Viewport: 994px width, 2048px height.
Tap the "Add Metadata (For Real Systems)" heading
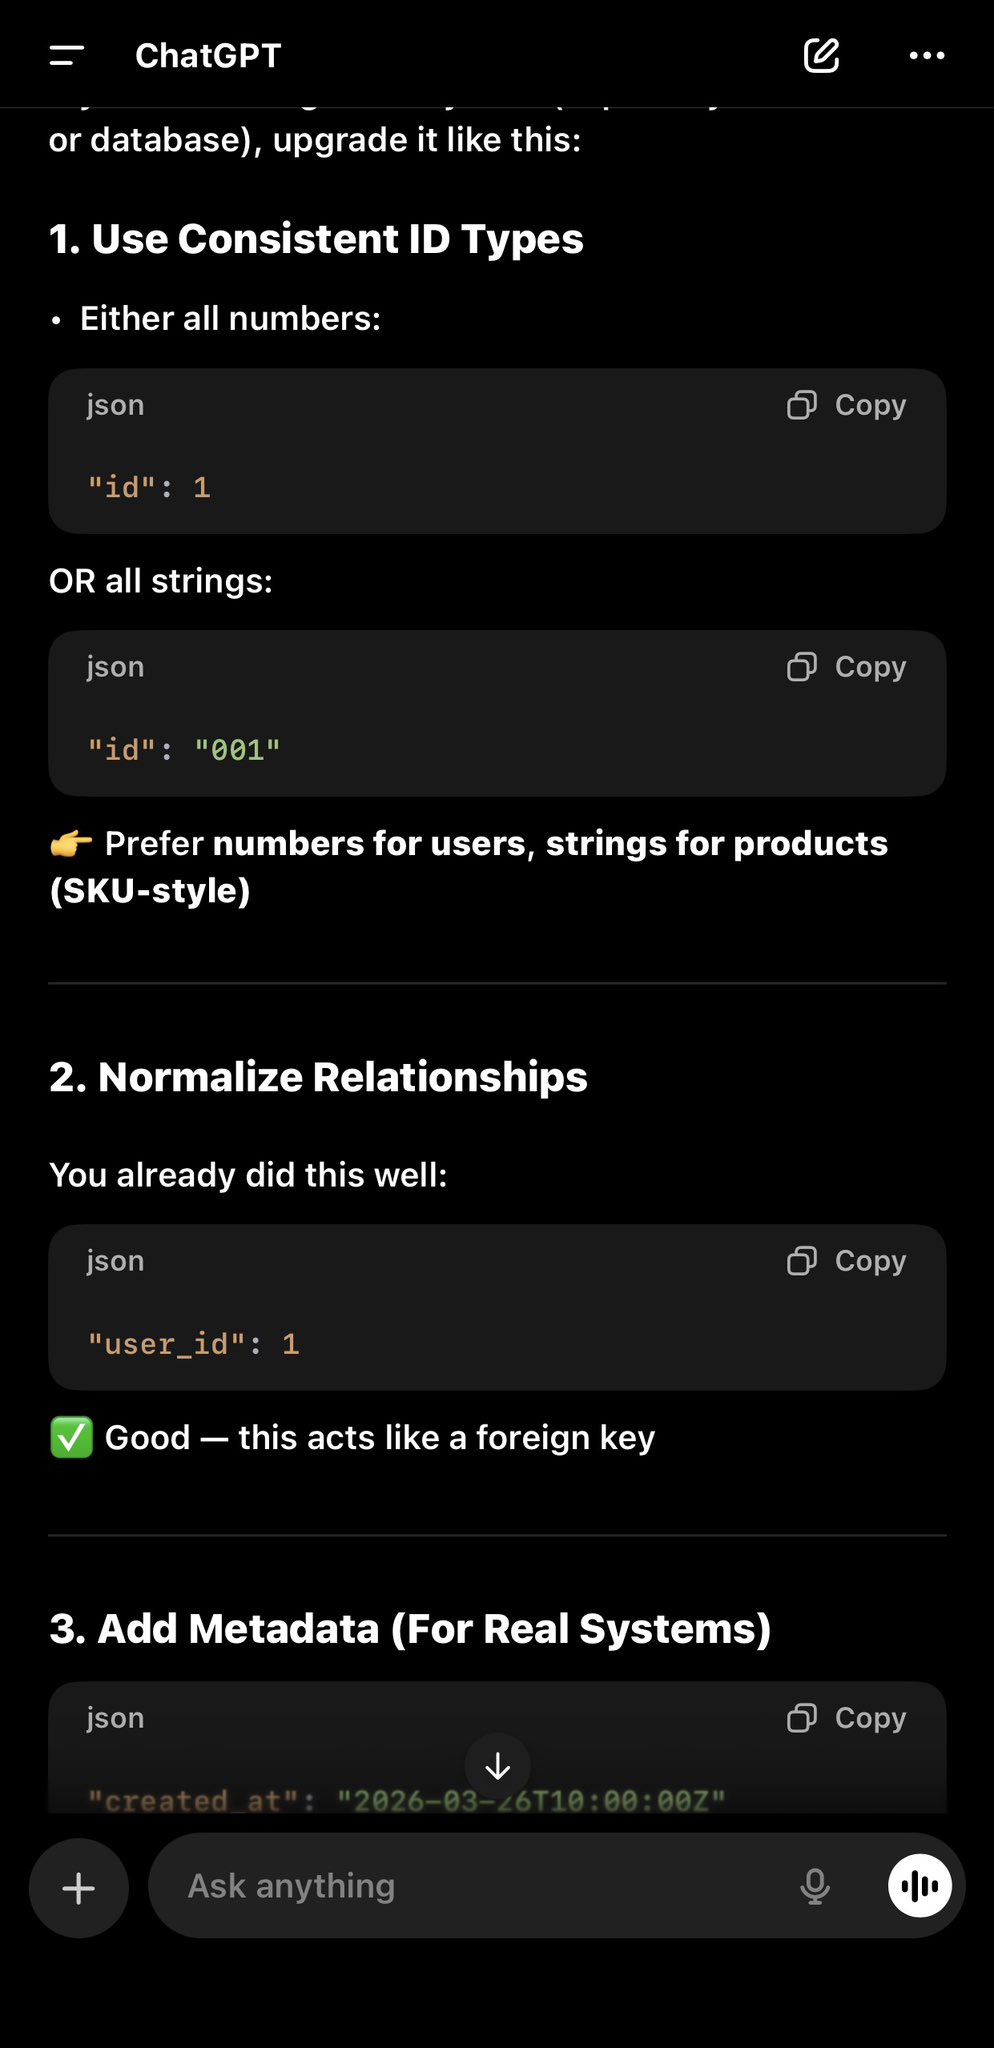(410, 1629)
